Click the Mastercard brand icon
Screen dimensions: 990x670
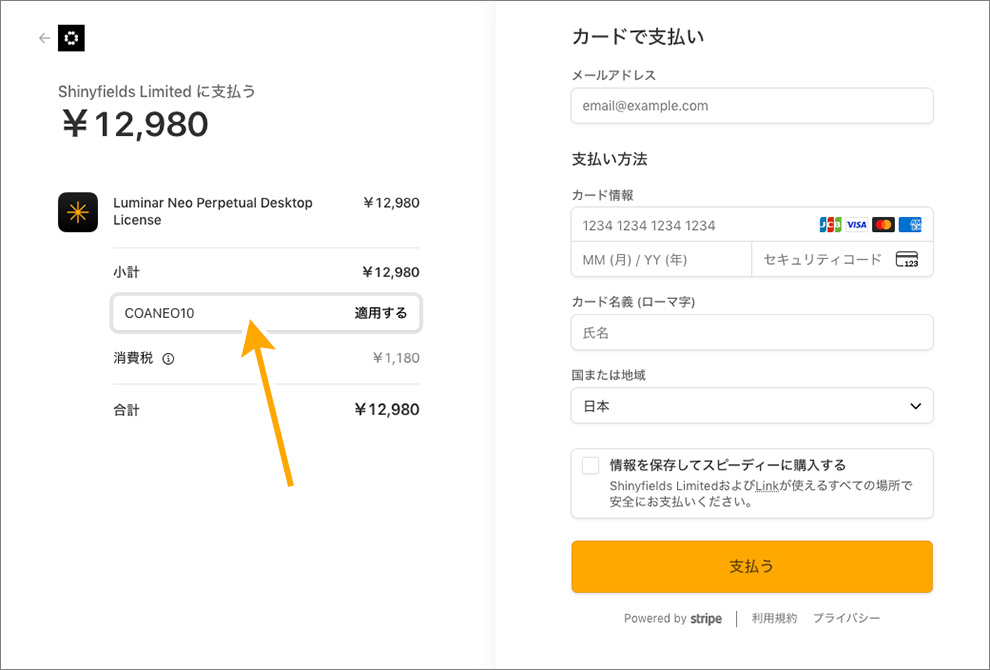coord(882,225)
